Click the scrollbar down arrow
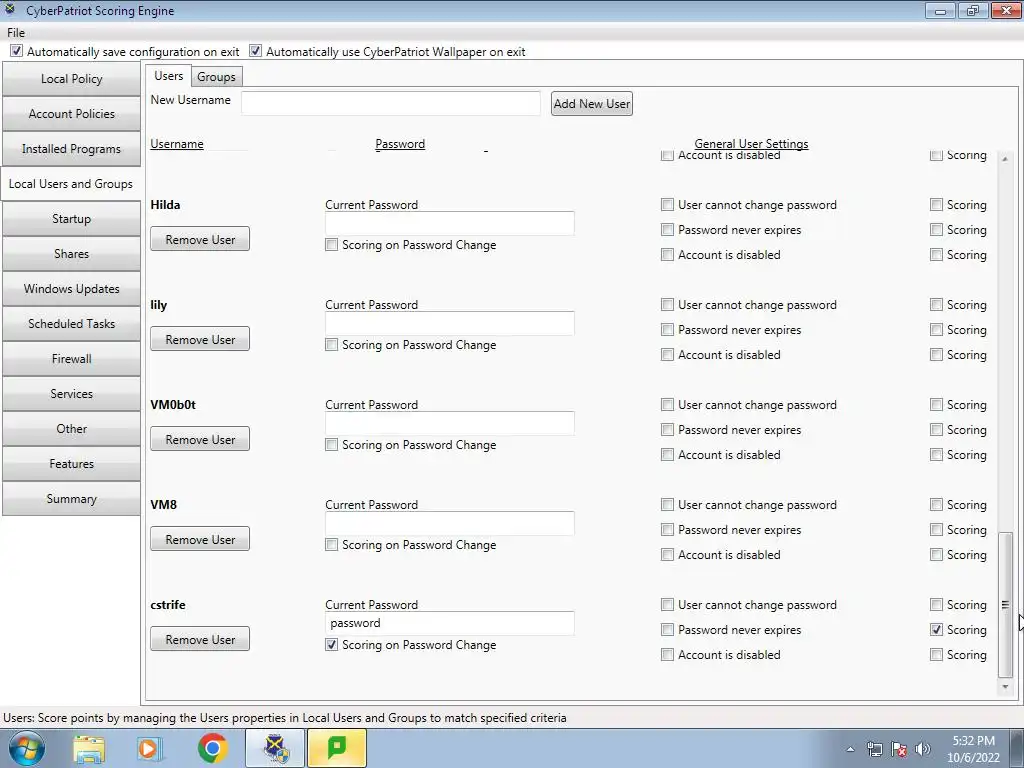The height and width of the screenshot is (768, 1024). point(1006,686)
